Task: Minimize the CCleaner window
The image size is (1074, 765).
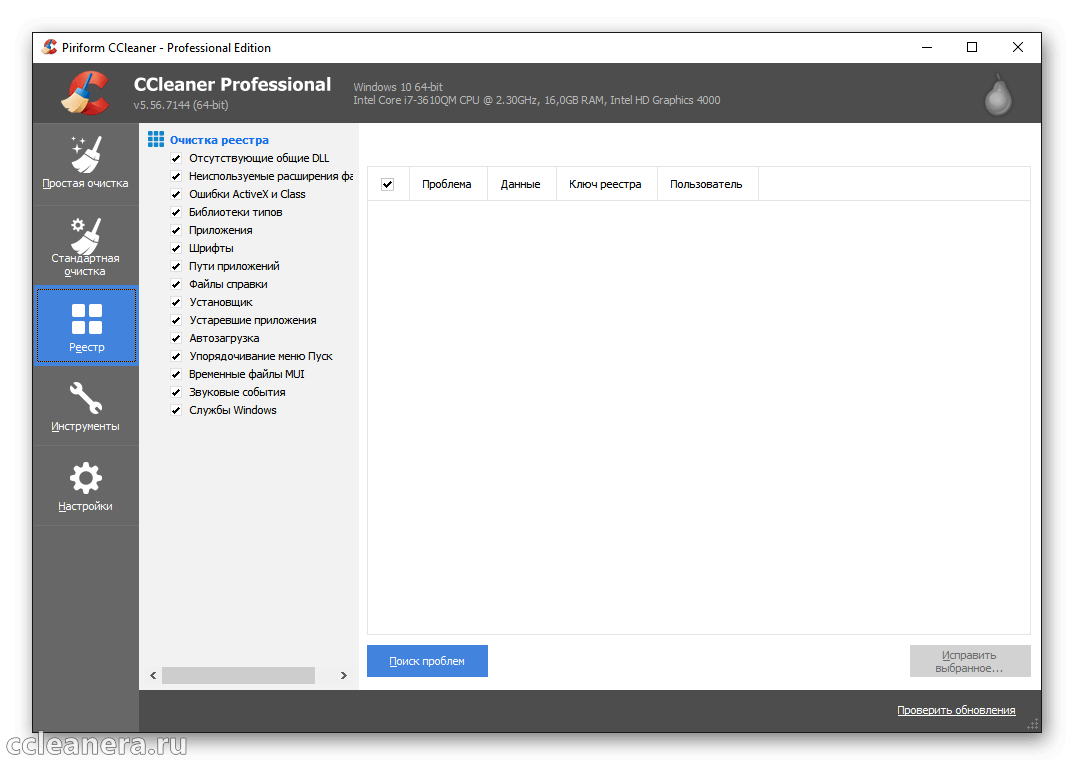Action: click(927, 47)
